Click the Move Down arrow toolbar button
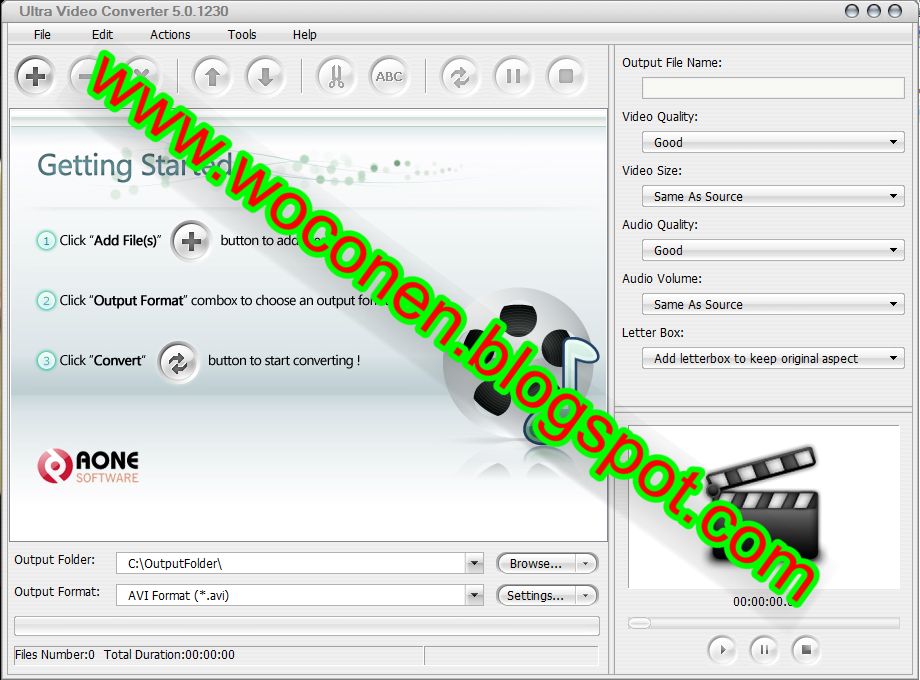Screen dimensions: 920x680 click(265, 76)
